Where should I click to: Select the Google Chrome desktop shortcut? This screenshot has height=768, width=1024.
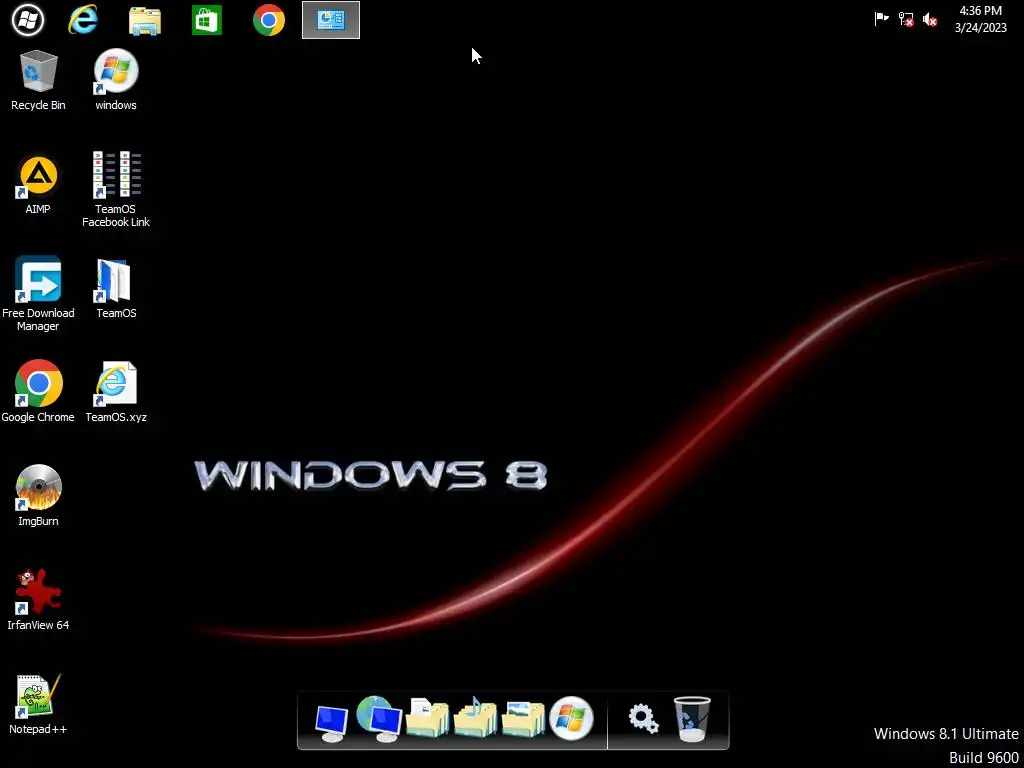(x=38, y=391)
